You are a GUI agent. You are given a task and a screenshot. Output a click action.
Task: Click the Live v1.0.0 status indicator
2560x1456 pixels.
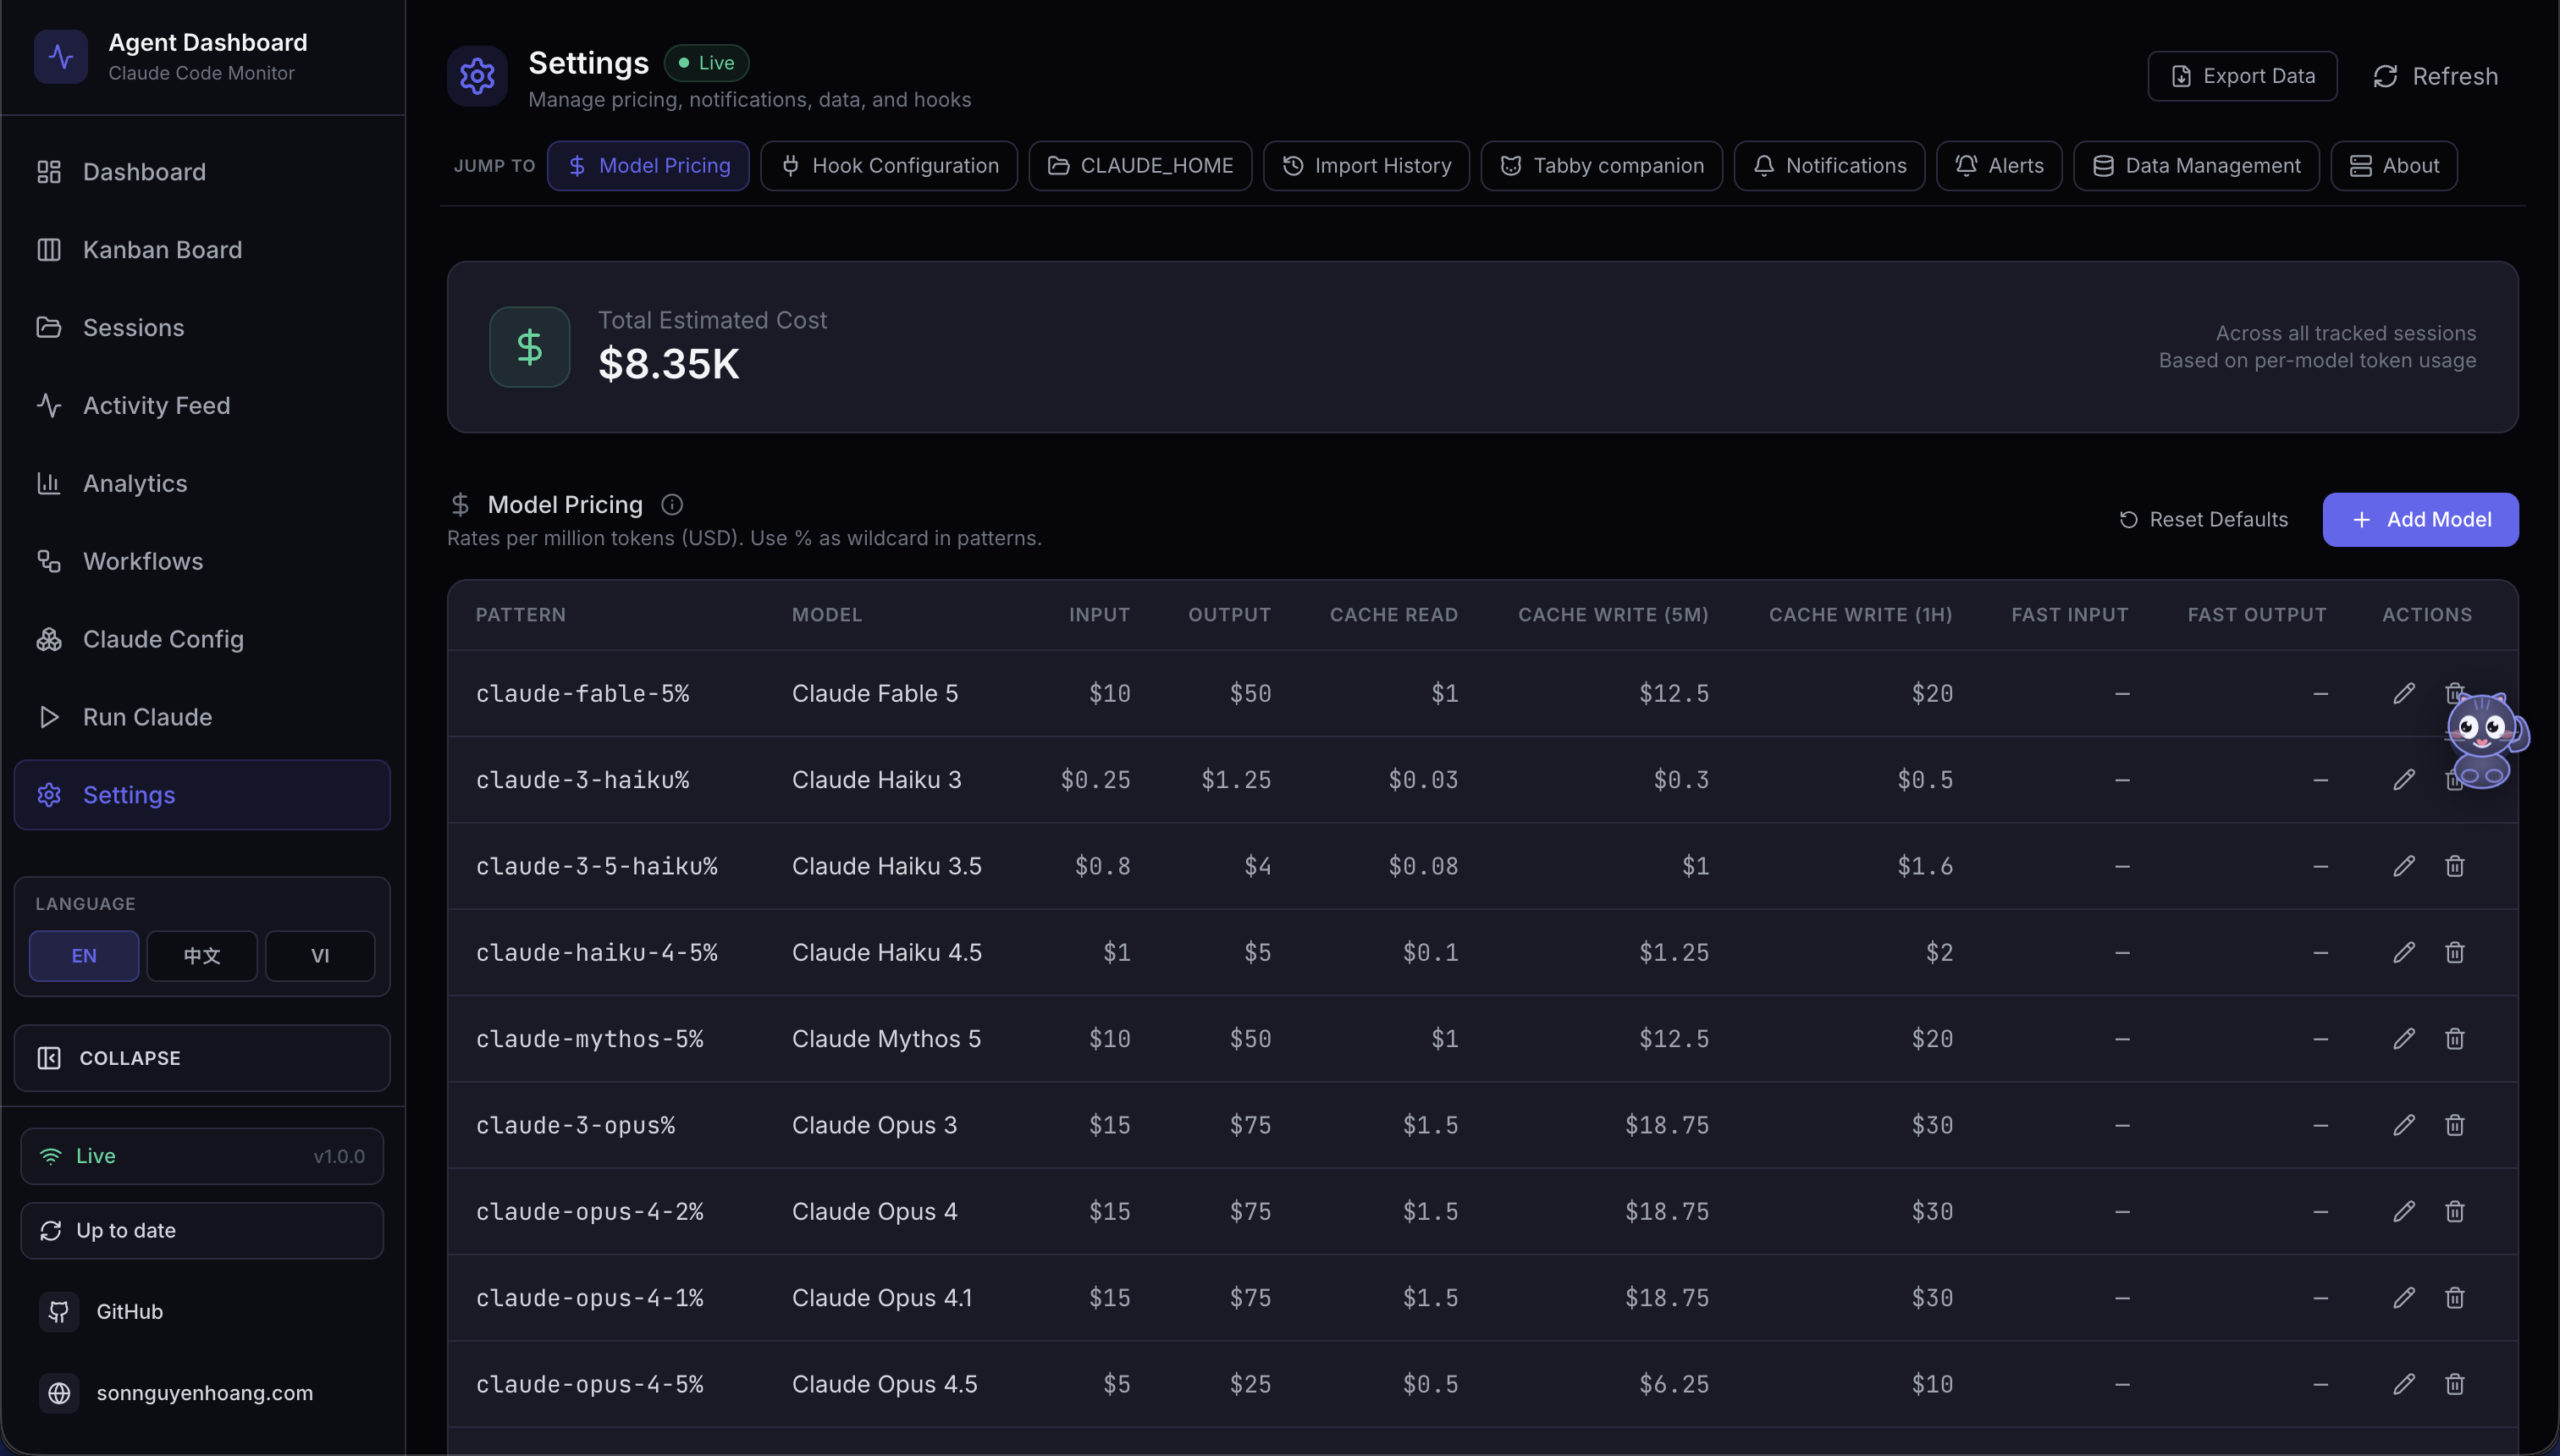pos(202,1157)
